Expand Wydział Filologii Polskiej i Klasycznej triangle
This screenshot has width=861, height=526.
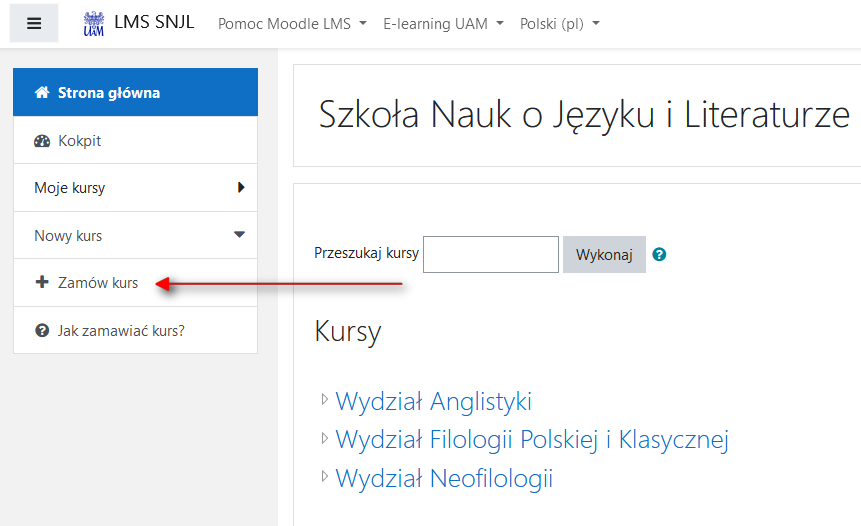(325, 438)
